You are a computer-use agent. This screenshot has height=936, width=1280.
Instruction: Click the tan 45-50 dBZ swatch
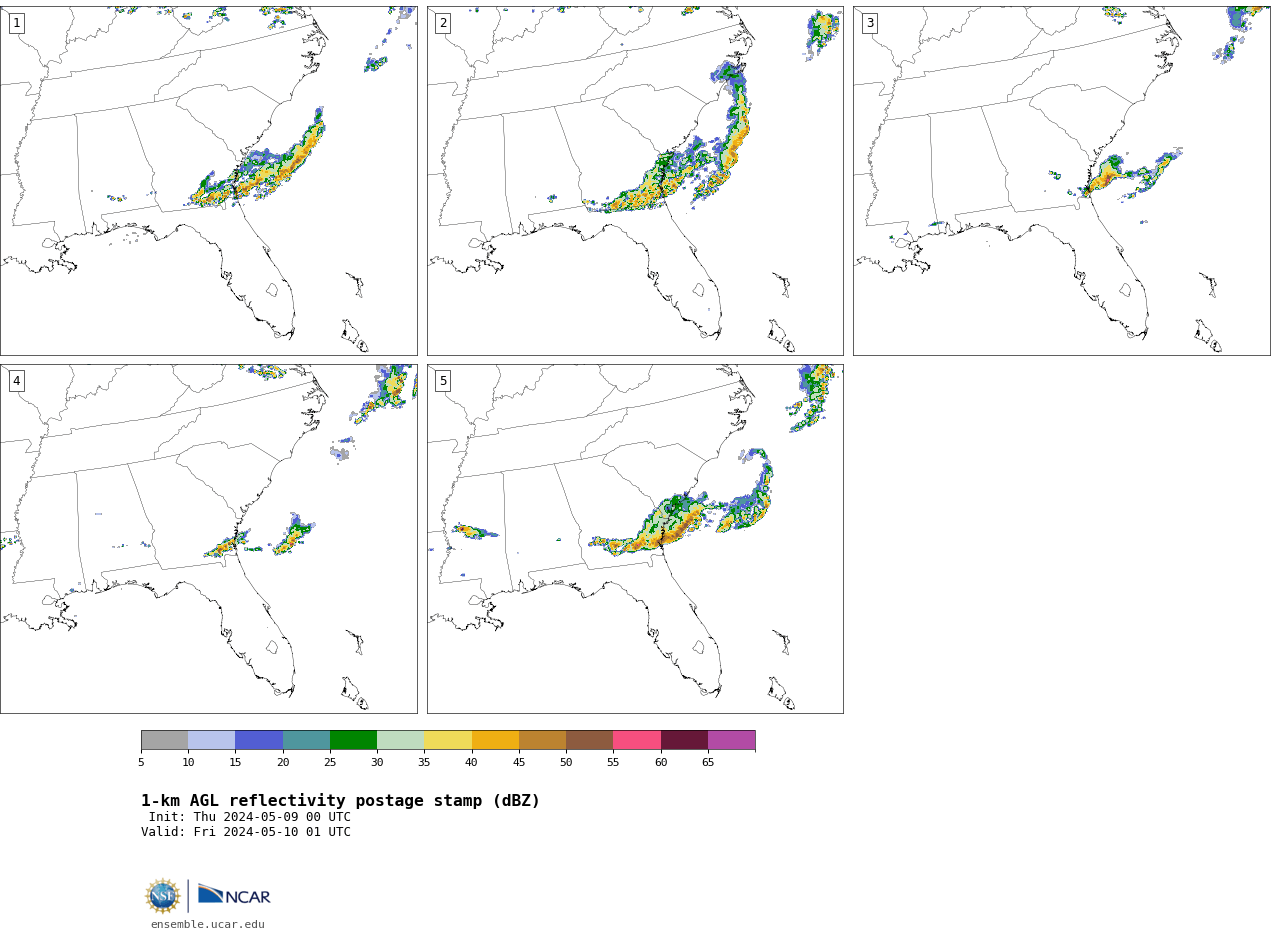click(x=542, y=740)
